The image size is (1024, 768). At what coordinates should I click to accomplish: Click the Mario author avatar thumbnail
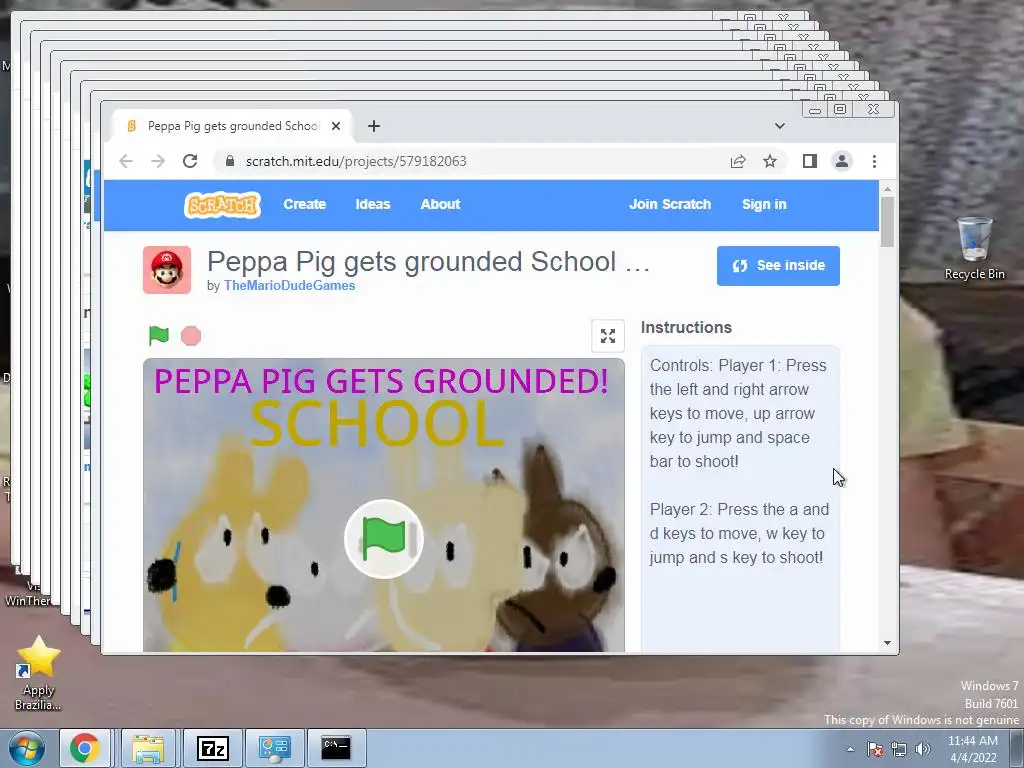click(x=167, y=270)
